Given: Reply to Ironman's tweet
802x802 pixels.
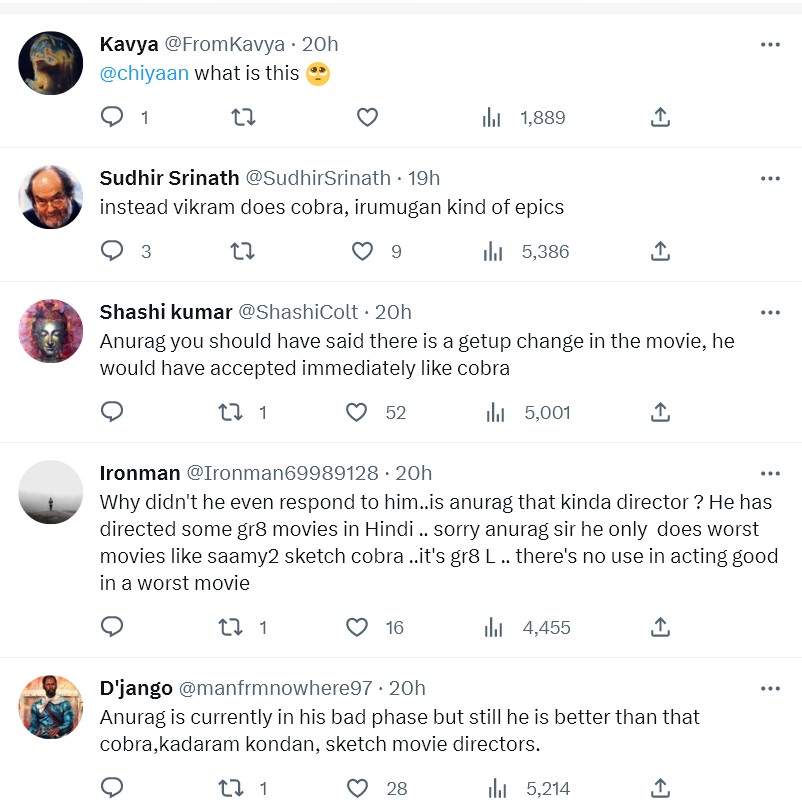Looking at the screenshot, I should [x=113, y=627].
